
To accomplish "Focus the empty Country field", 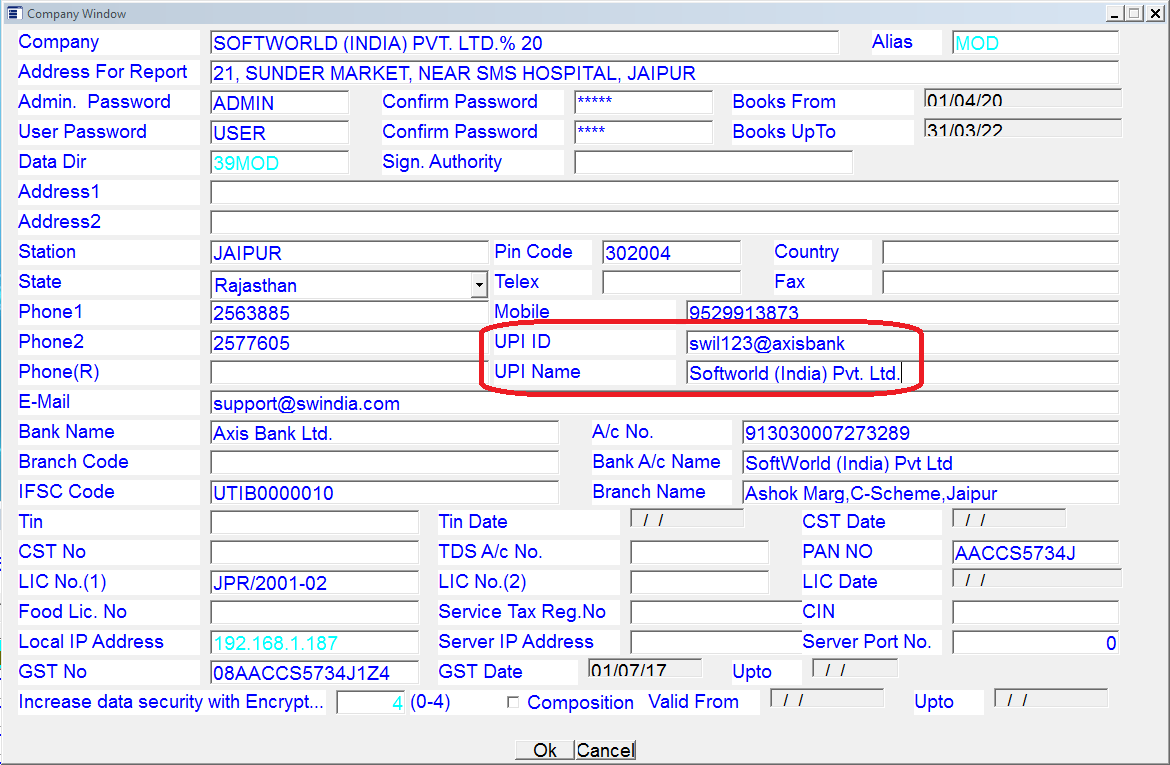I will pyautogui.click(x=1000, y=252).
